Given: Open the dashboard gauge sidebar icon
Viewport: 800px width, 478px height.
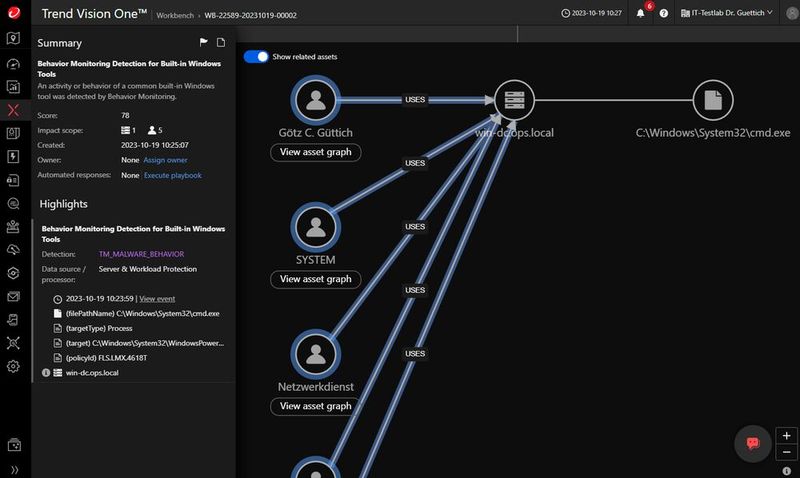Looking at the screenshot, I should 13,64.
